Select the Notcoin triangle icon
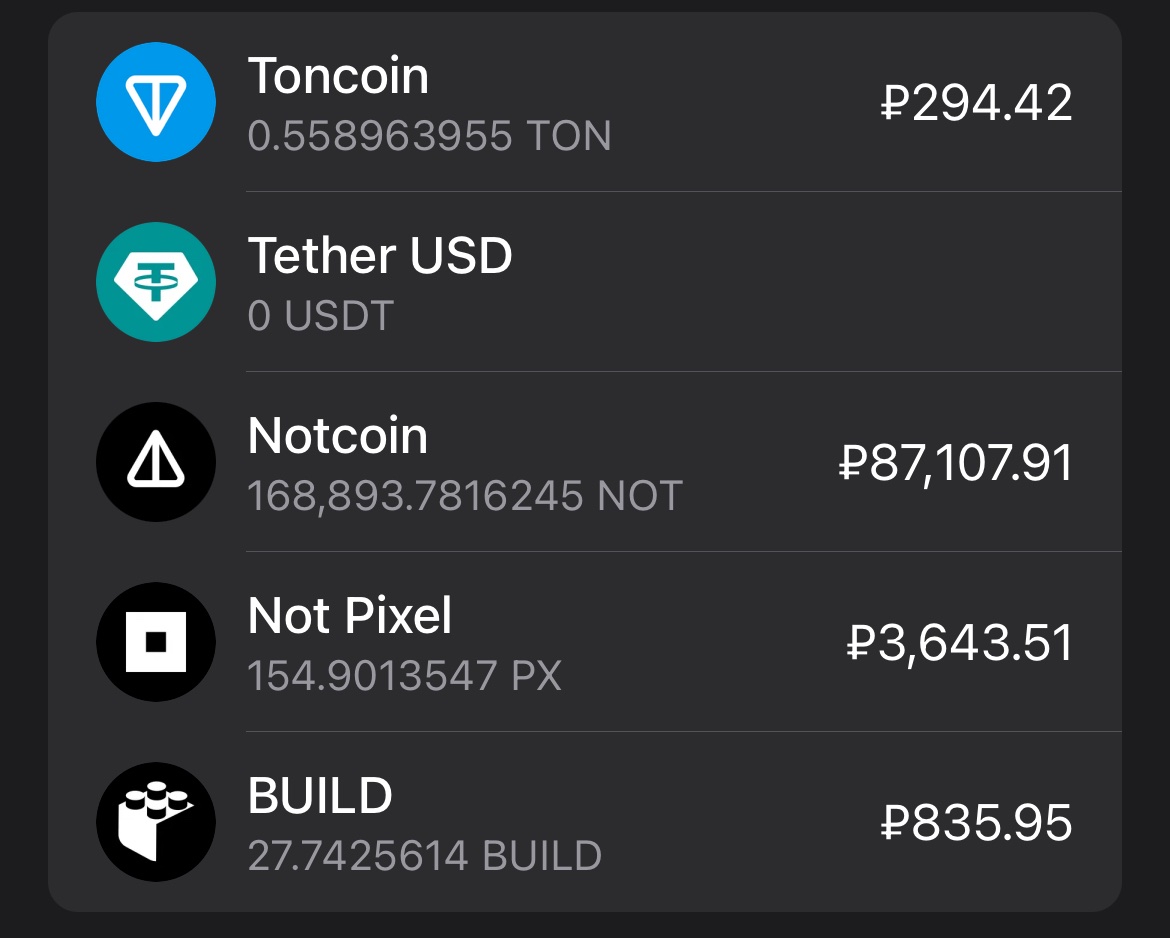1170x938 pixels. [155, 462]
